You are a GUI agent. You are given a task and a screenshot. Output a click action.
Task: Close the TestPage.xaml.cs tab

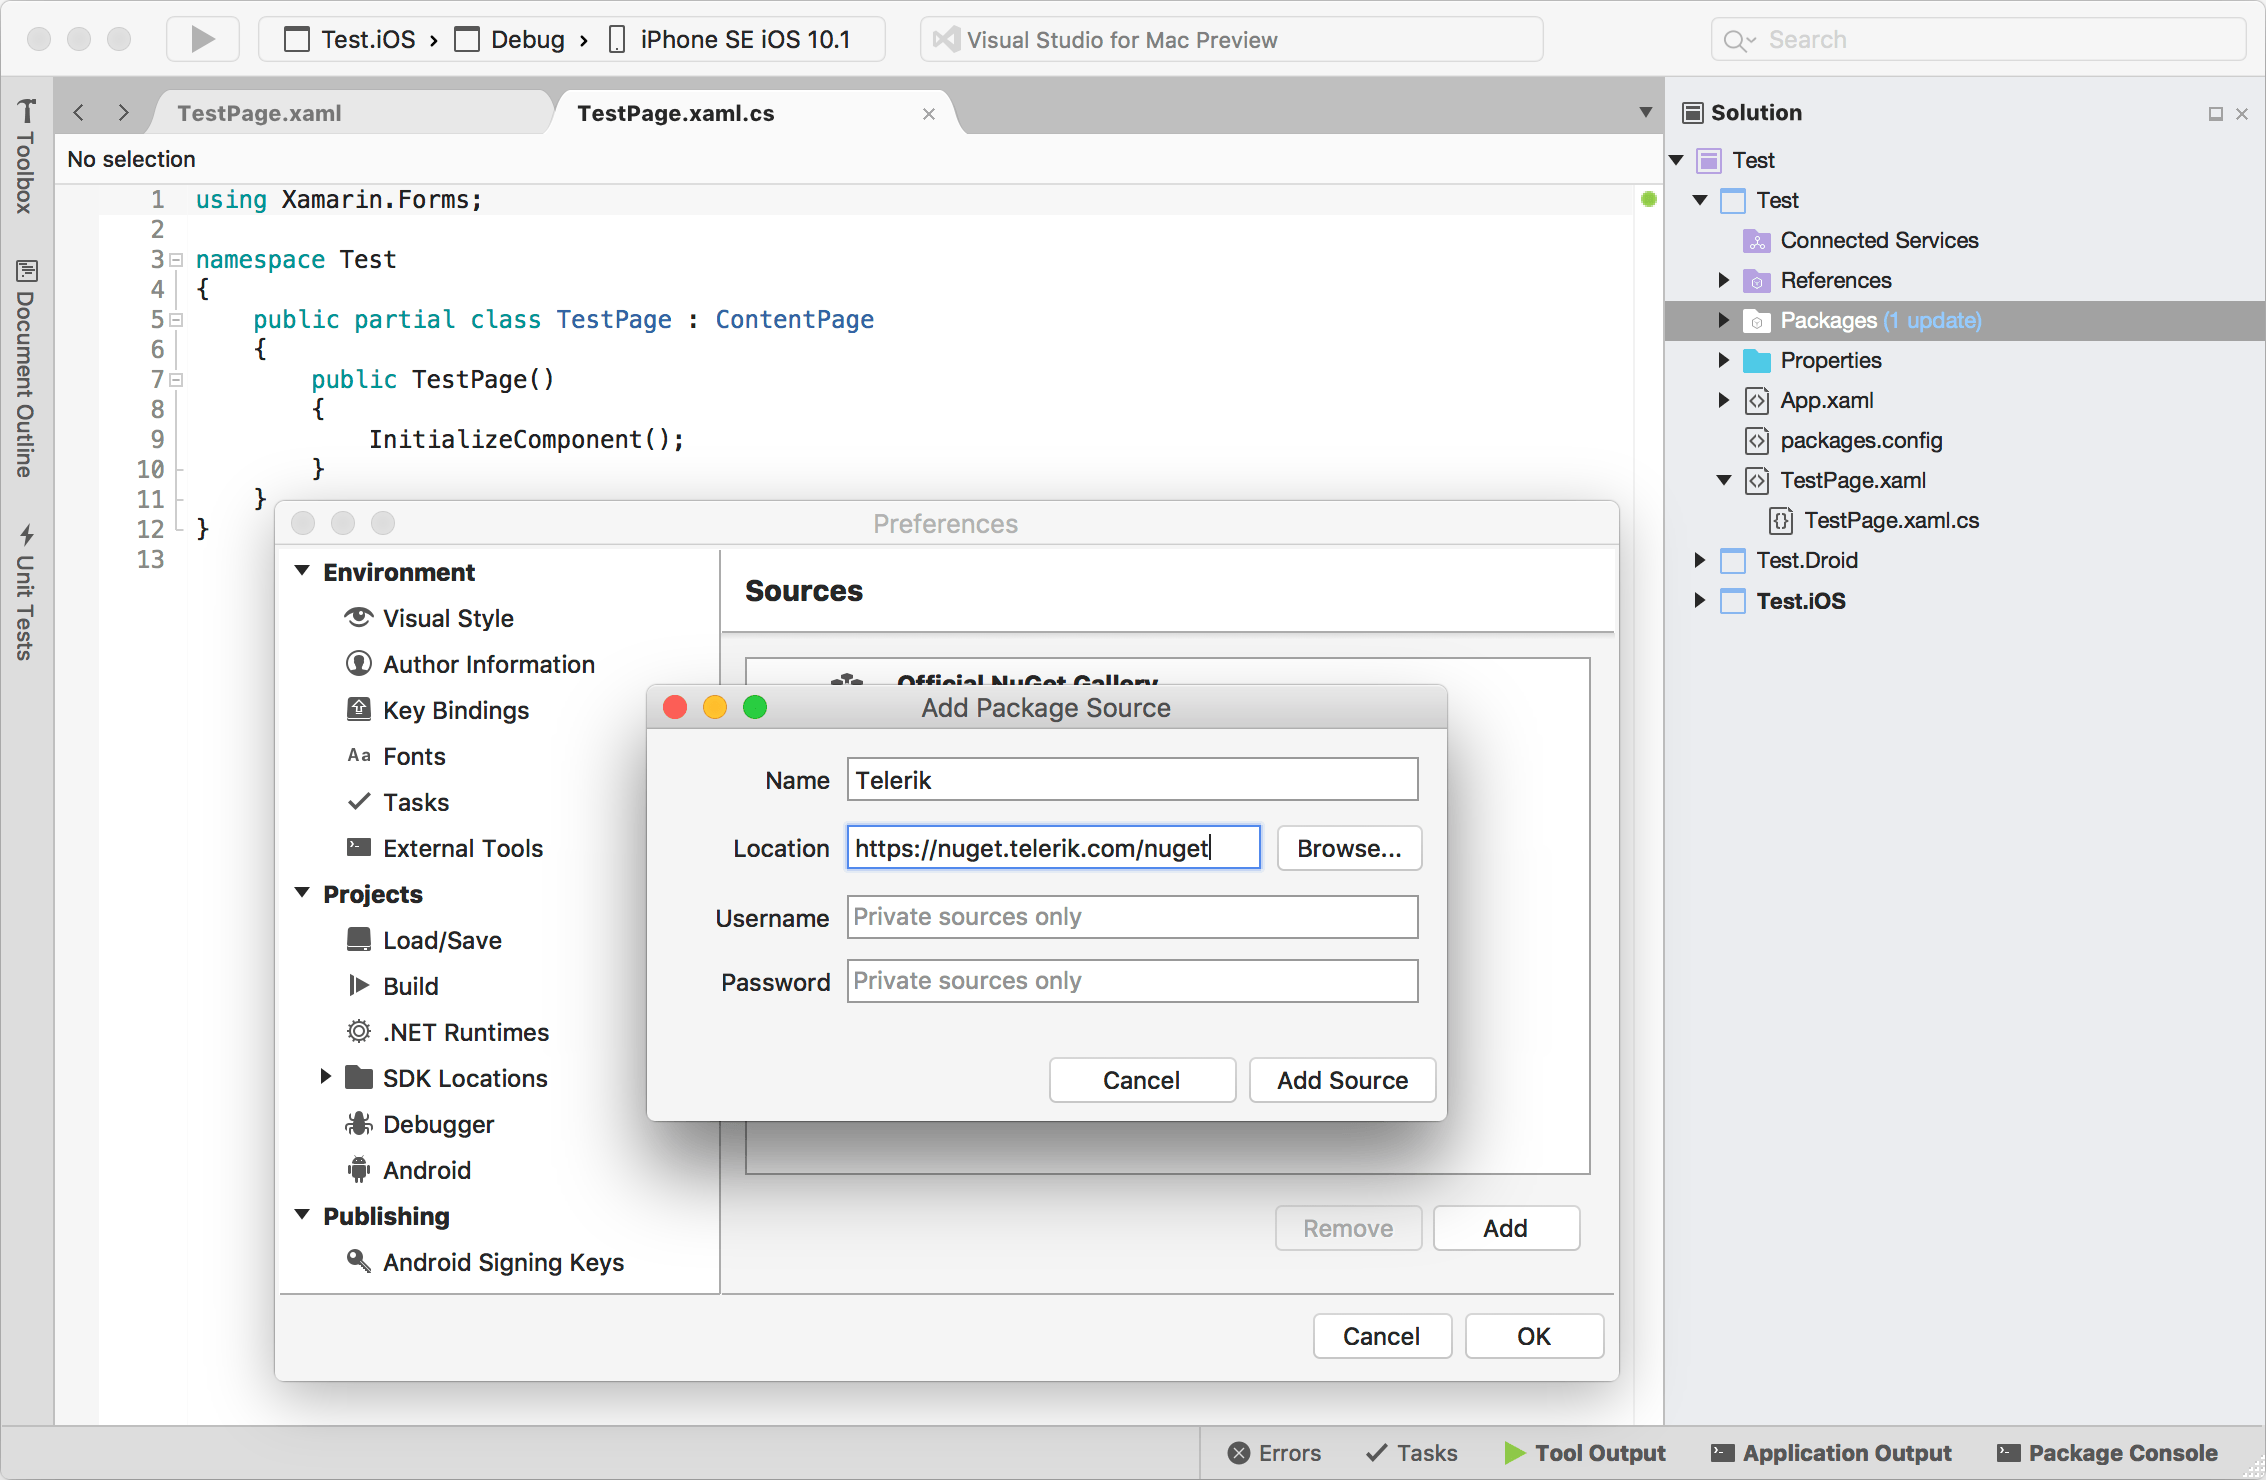pos(928,114)
